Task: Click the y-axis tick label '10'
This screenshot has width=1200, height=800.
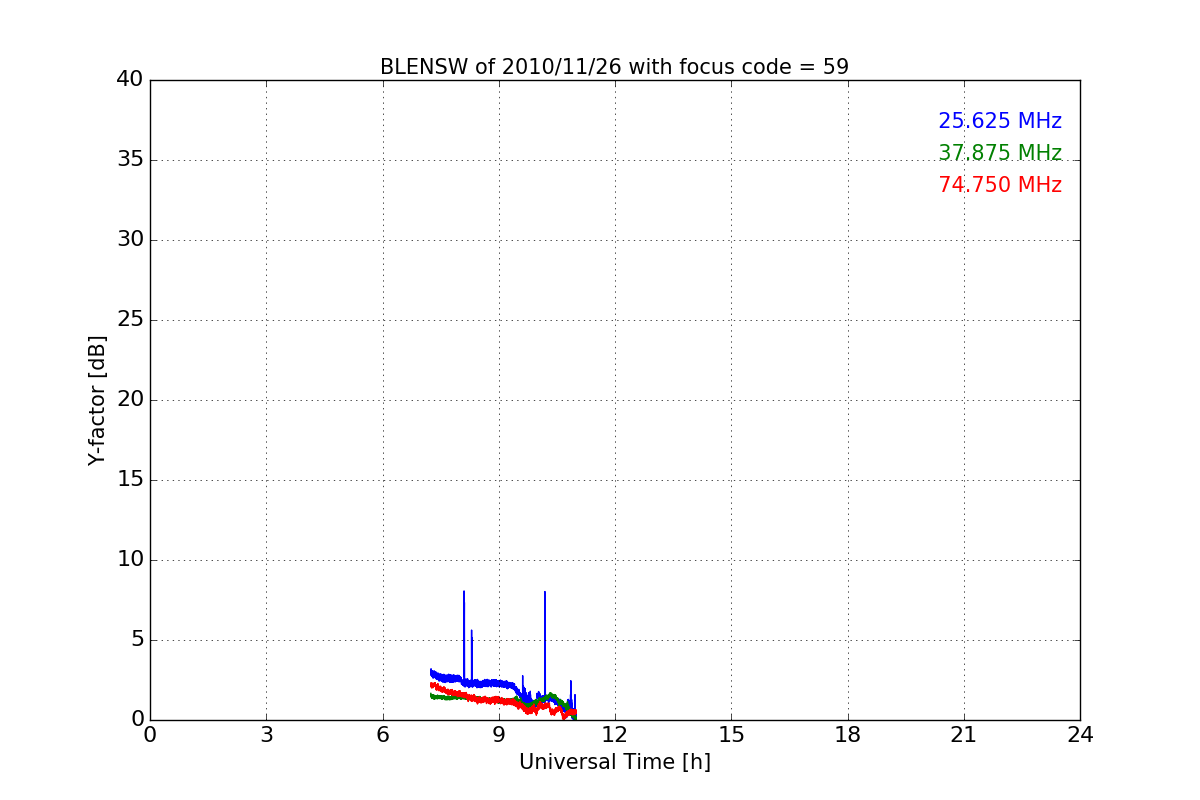Action: [x=130, y=560]
